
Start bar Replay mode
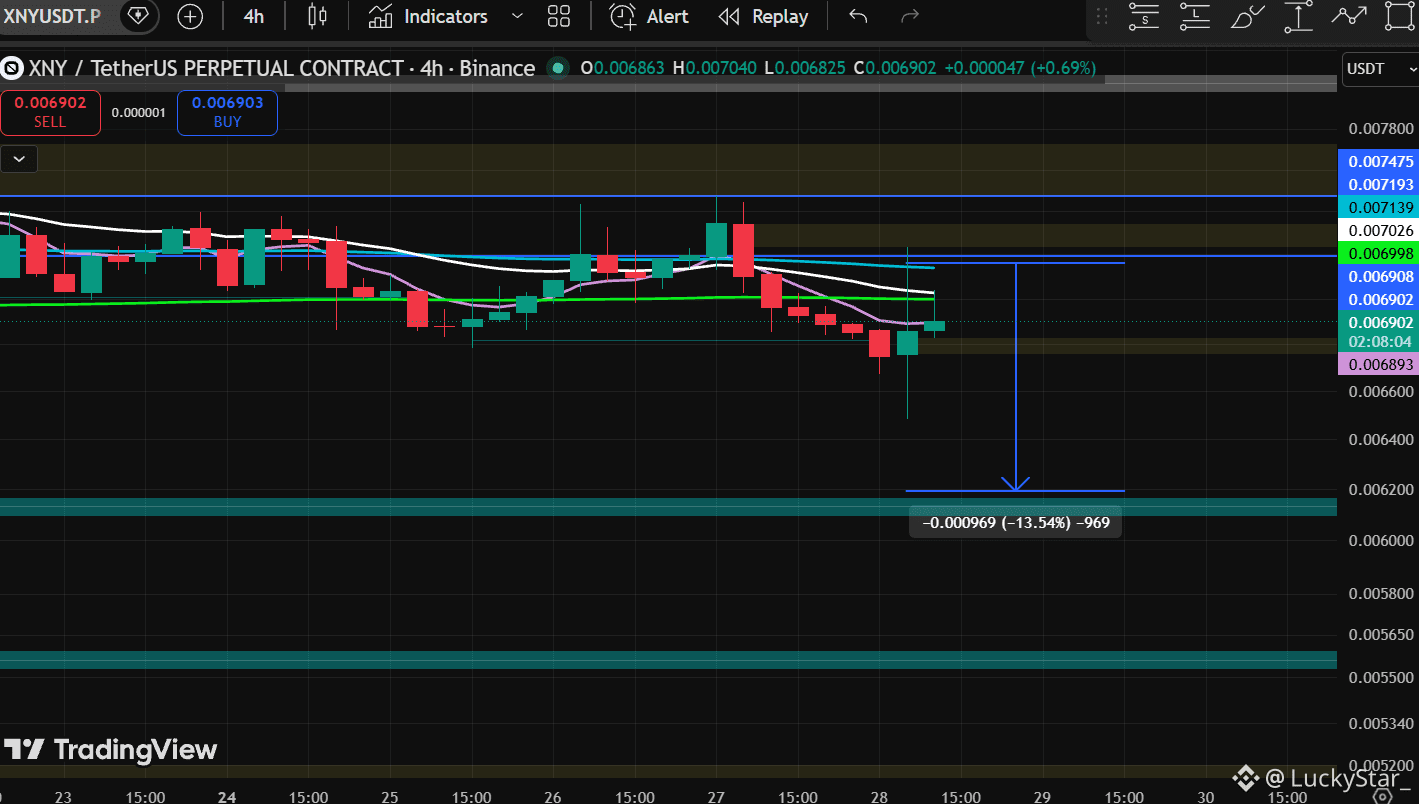pyautogui.click(x=764, y=16)
